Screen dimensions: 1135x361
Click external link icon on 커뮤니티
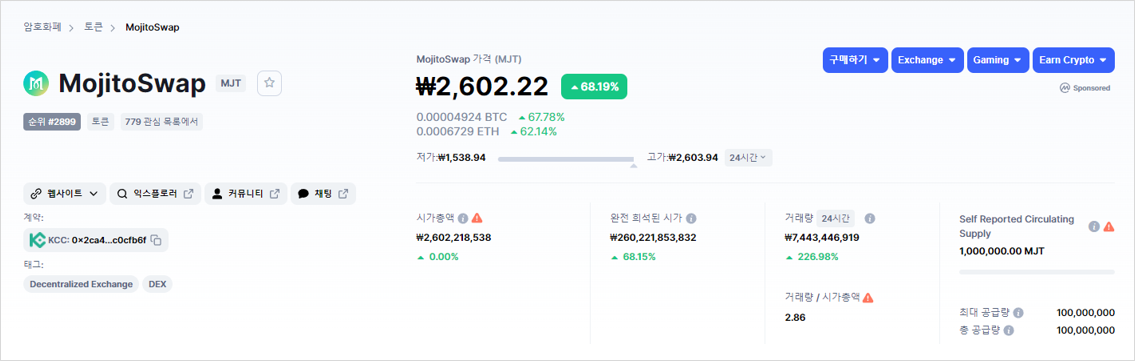(274, 194)
